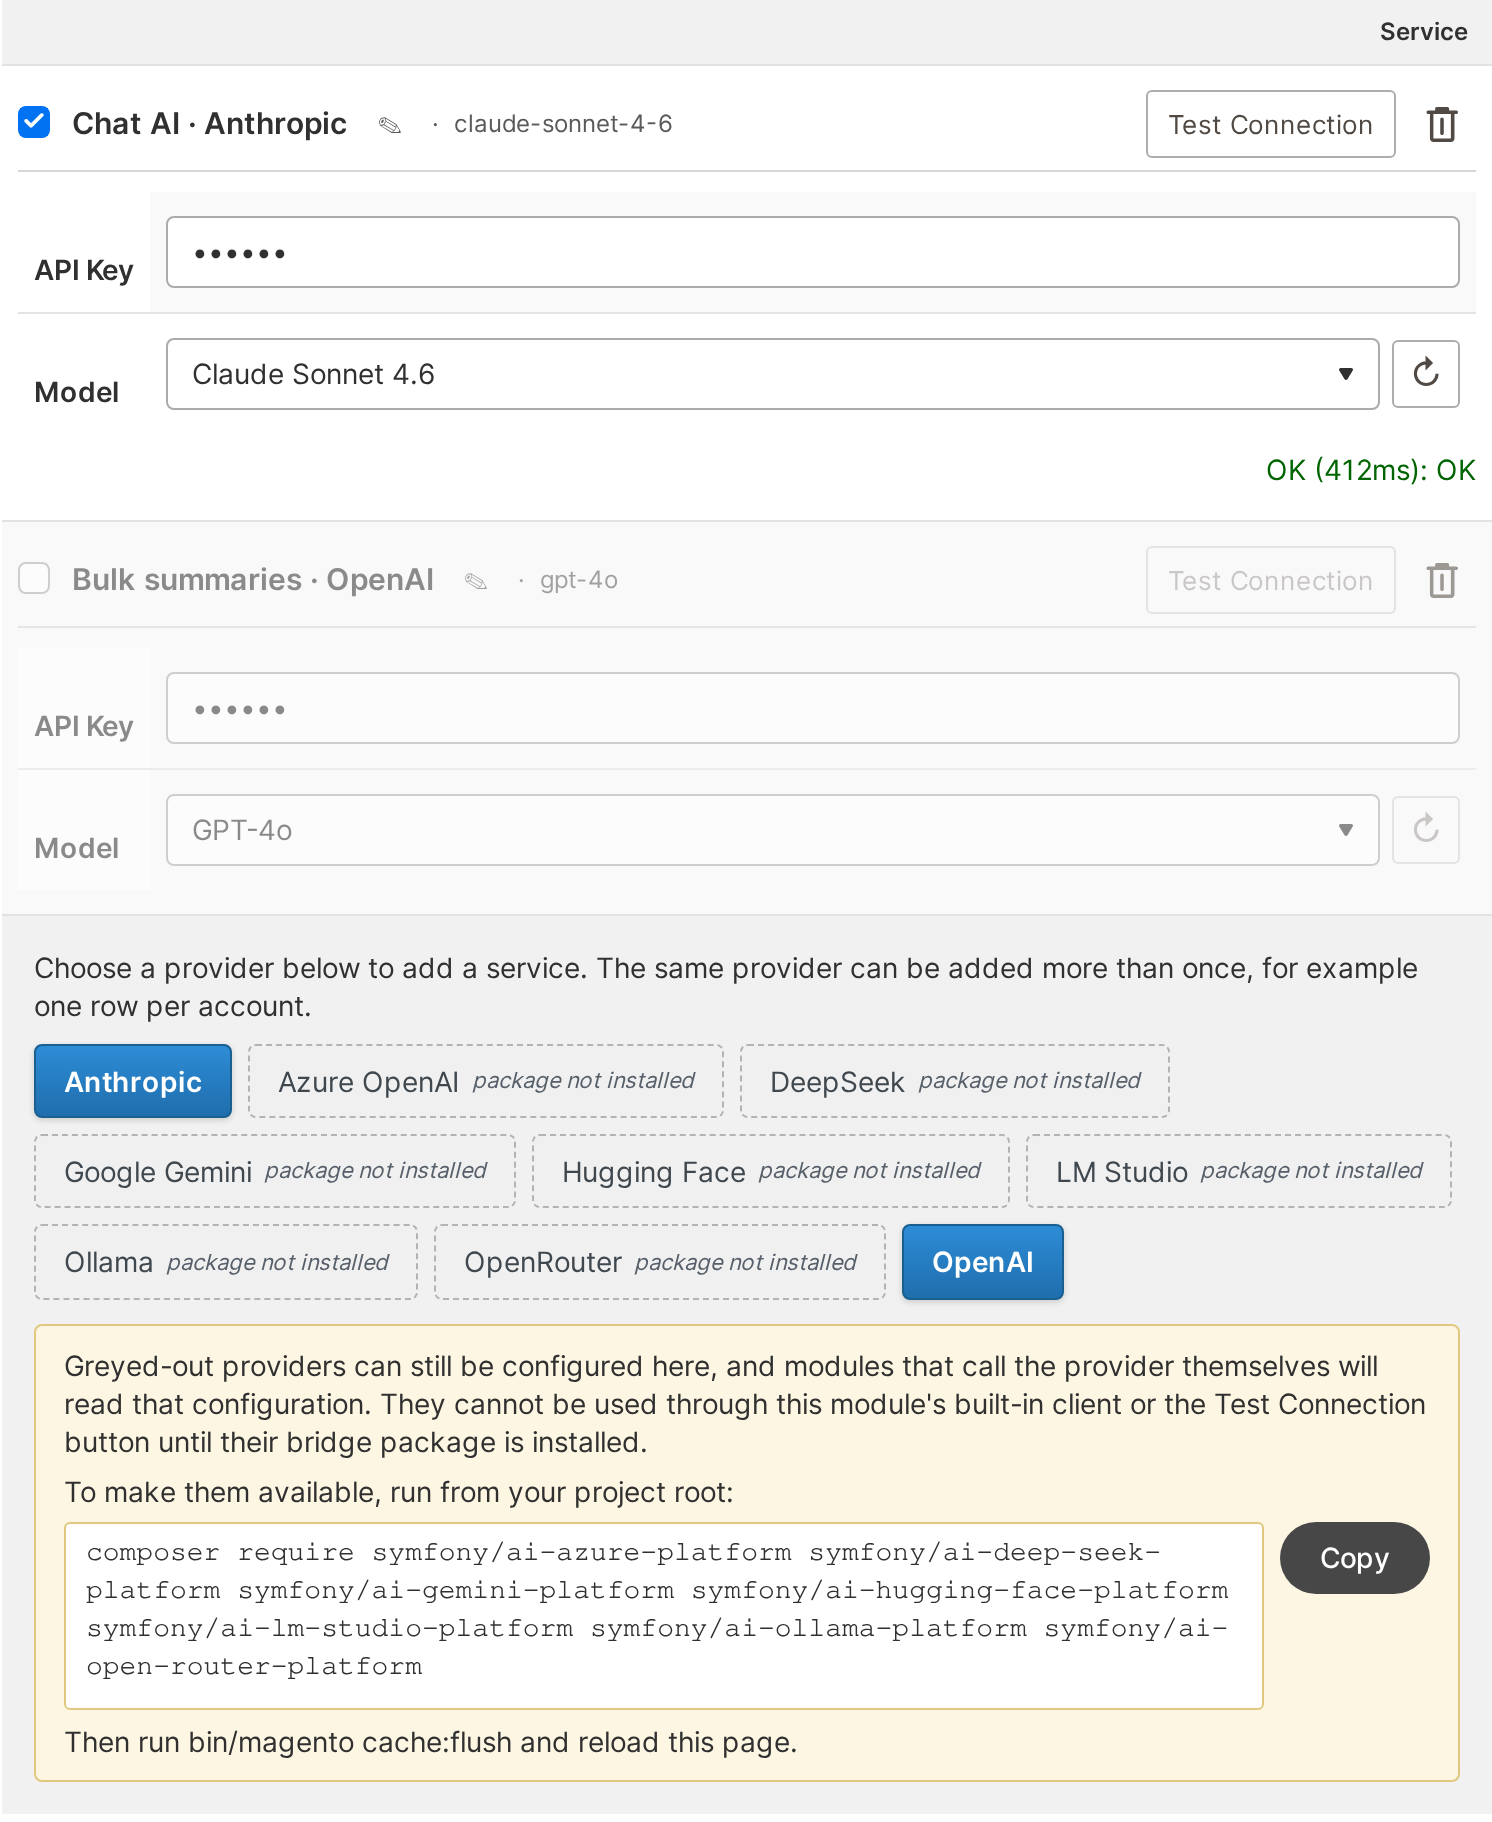Add Google Gemini provider
Screen dimensions: 1492x1822
click(275, 1171)
